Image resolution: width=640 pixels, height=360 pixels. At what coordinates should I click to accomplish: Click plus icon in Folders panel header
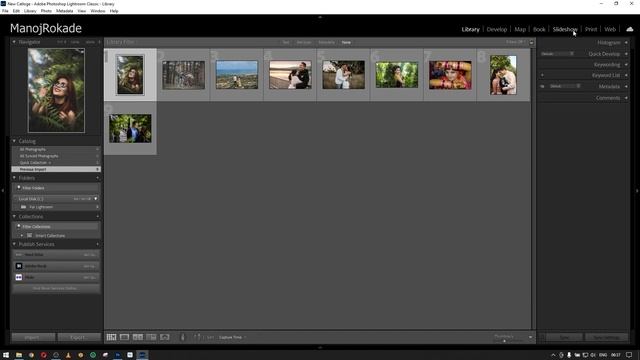click(98, 178)
